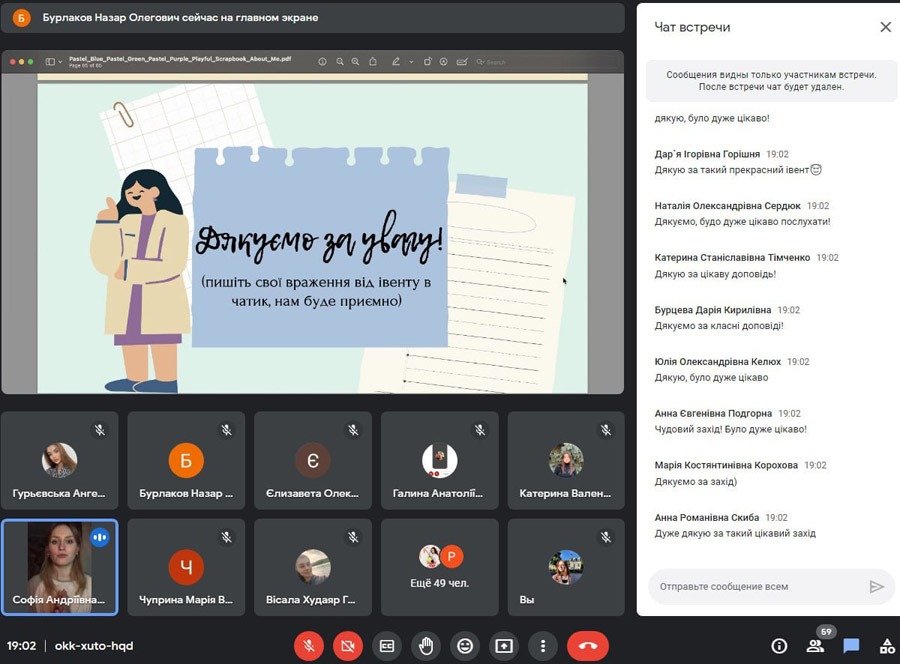Viewport: 900px width, 664px height.
Task: Open the activities icon in bottom right
Action: [x=886, y=646]
